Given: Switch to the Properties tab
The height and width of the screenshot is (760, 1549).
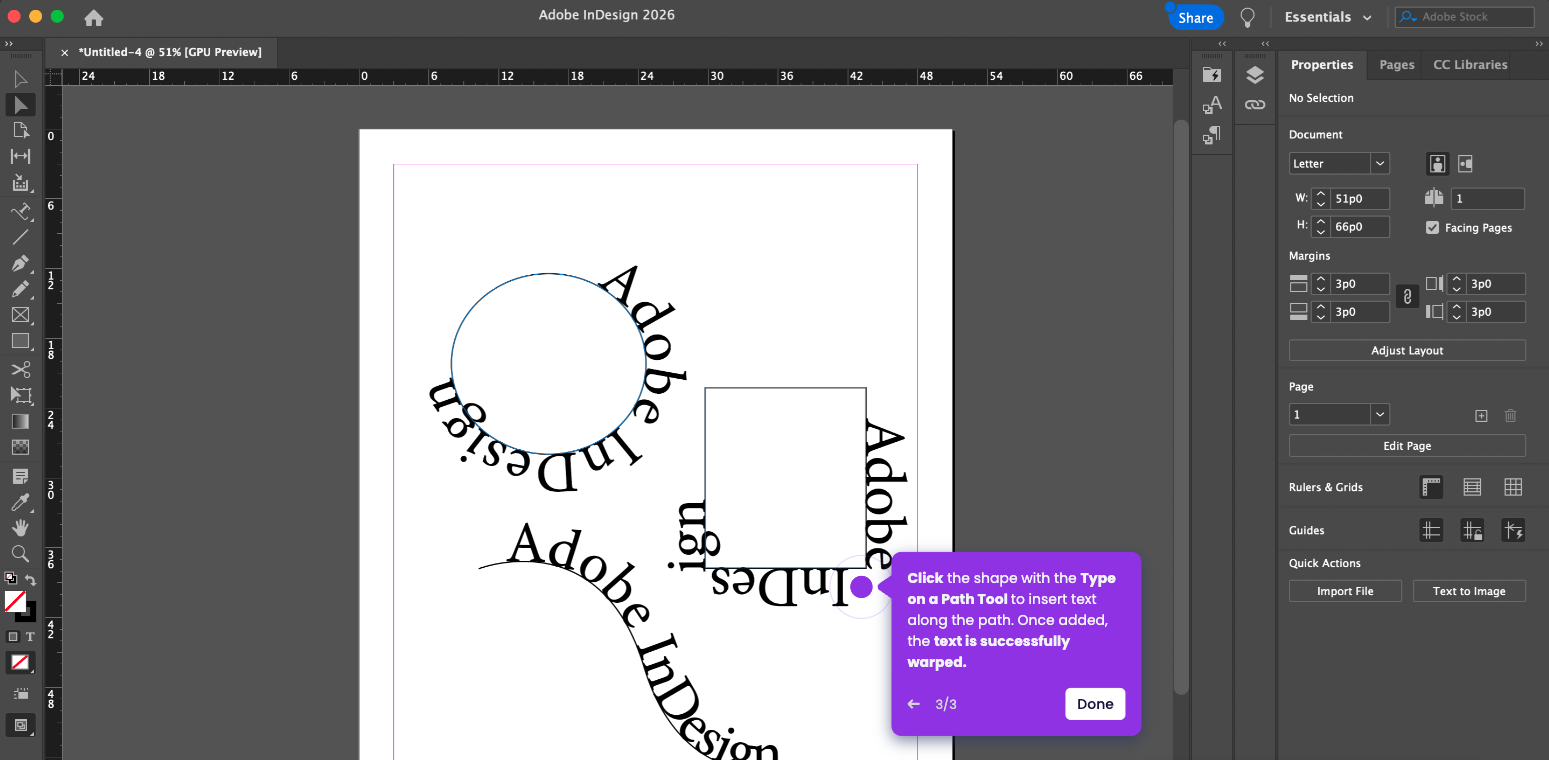Looking at the screenshot, I should pyautogui.click(x=1321, y=64).
